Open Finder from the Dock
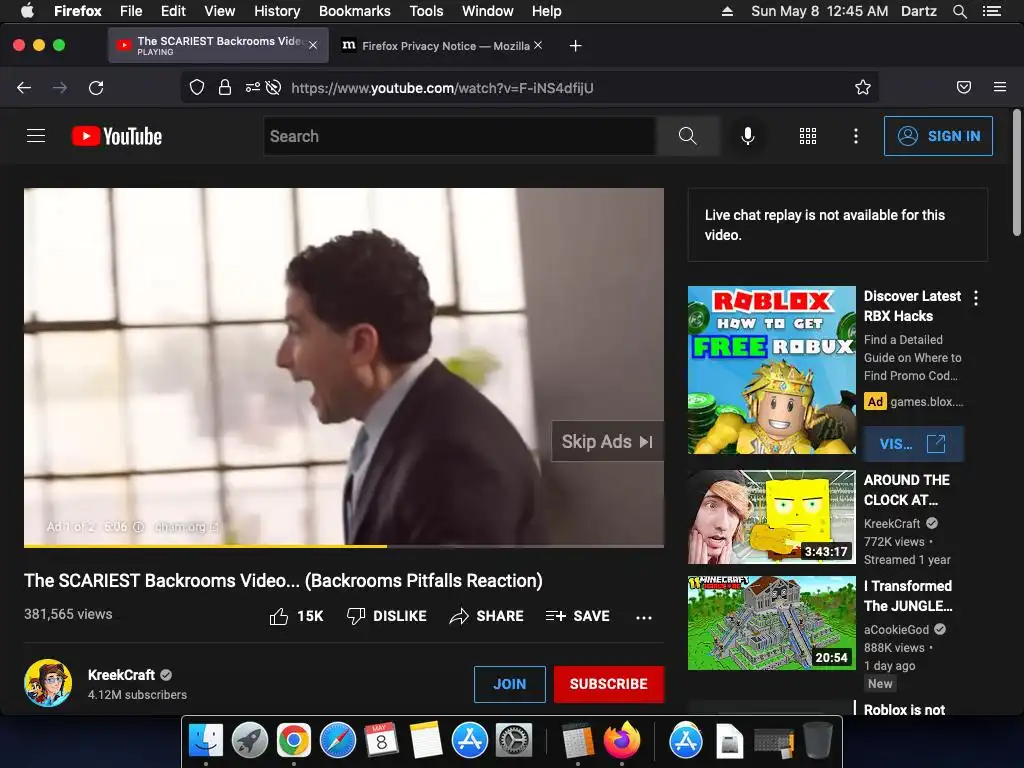1024x768 pixels. [x=206, y=741]
